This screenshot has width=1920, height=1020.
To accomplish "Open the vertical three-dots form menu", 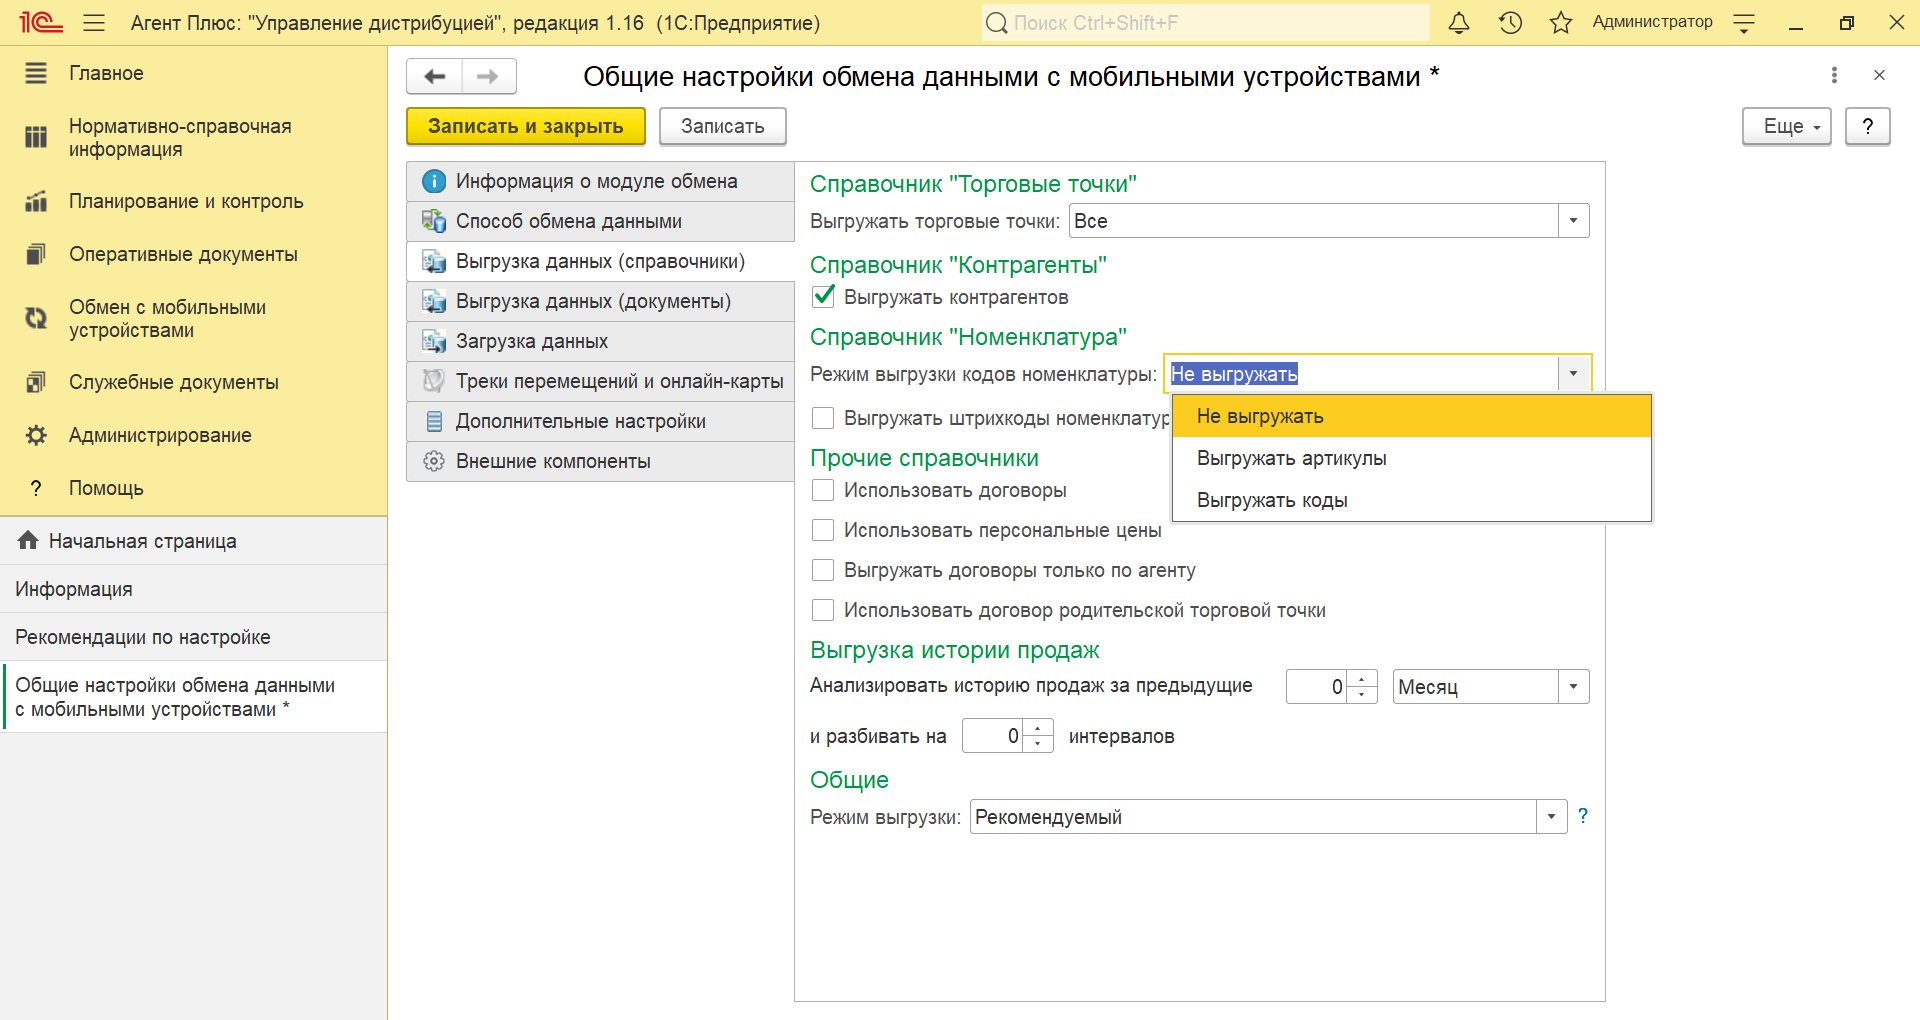I will click(1833, 75).
